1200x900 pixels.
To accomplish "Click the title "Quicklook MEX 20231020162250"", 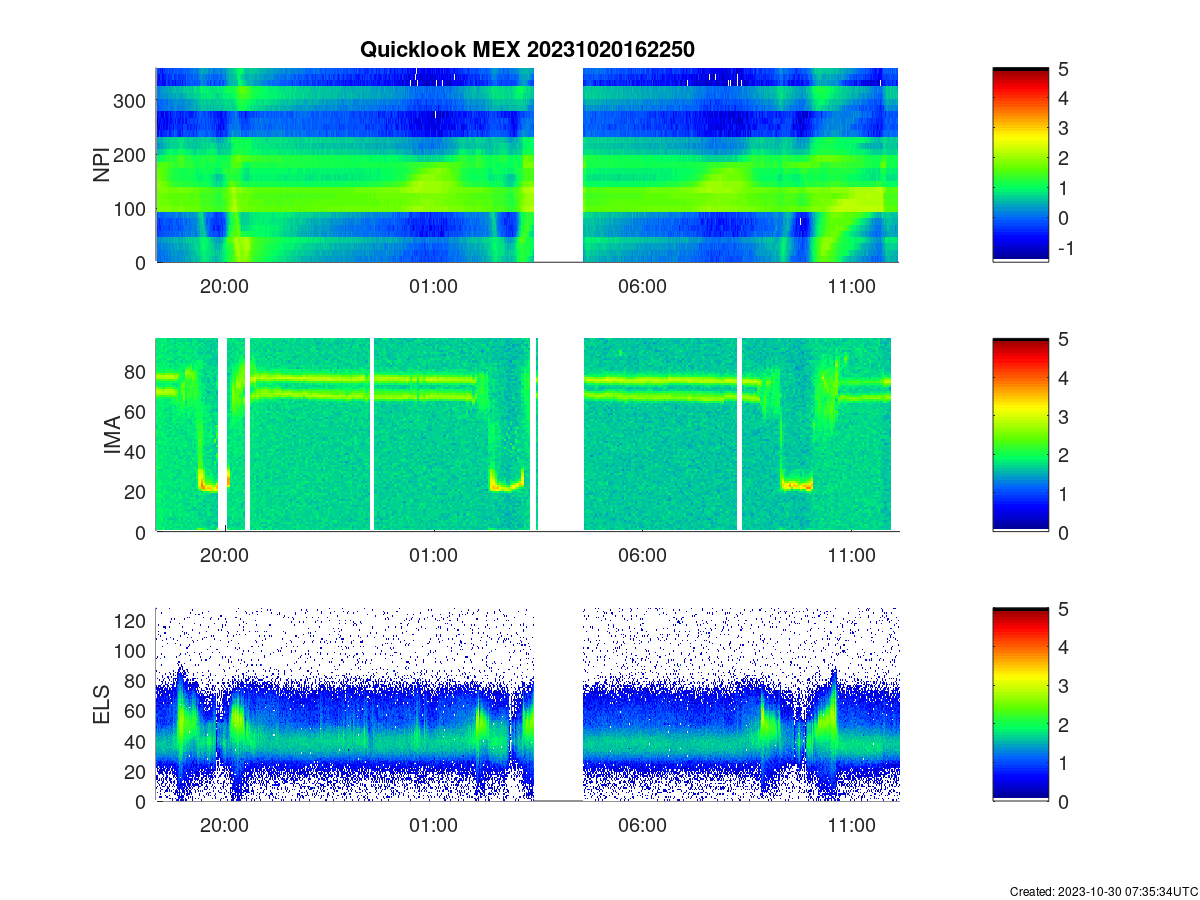I will coord(527,49).
